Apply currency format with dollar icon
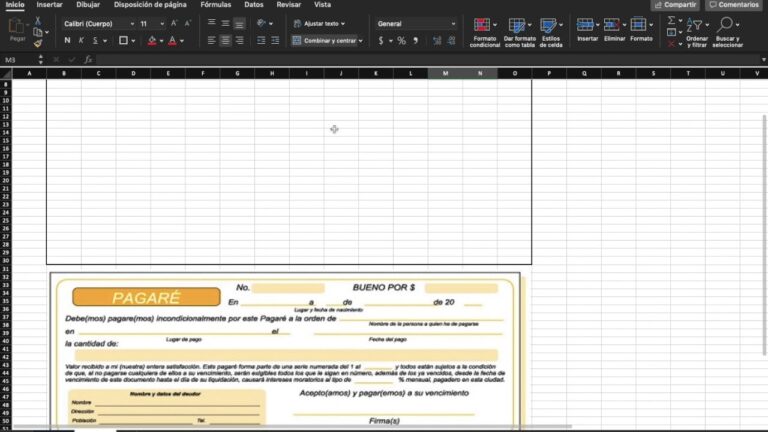 pyautogui.click(x=381, y=41)
